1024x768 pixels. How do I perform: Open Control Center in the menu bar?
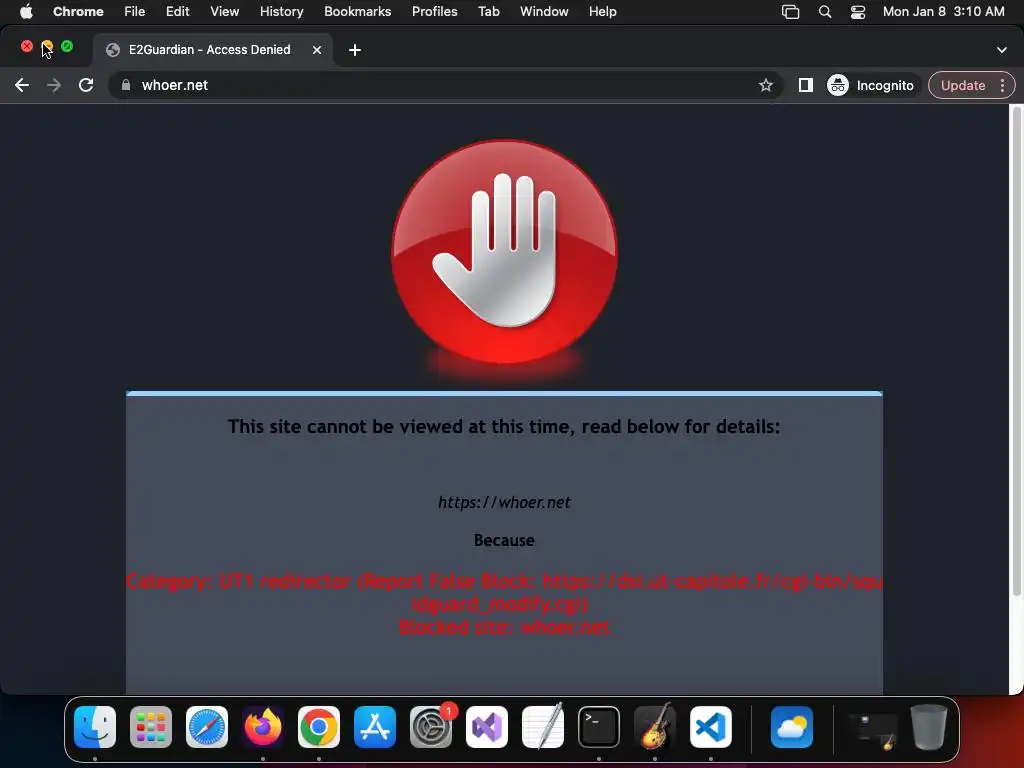[857, 12]
